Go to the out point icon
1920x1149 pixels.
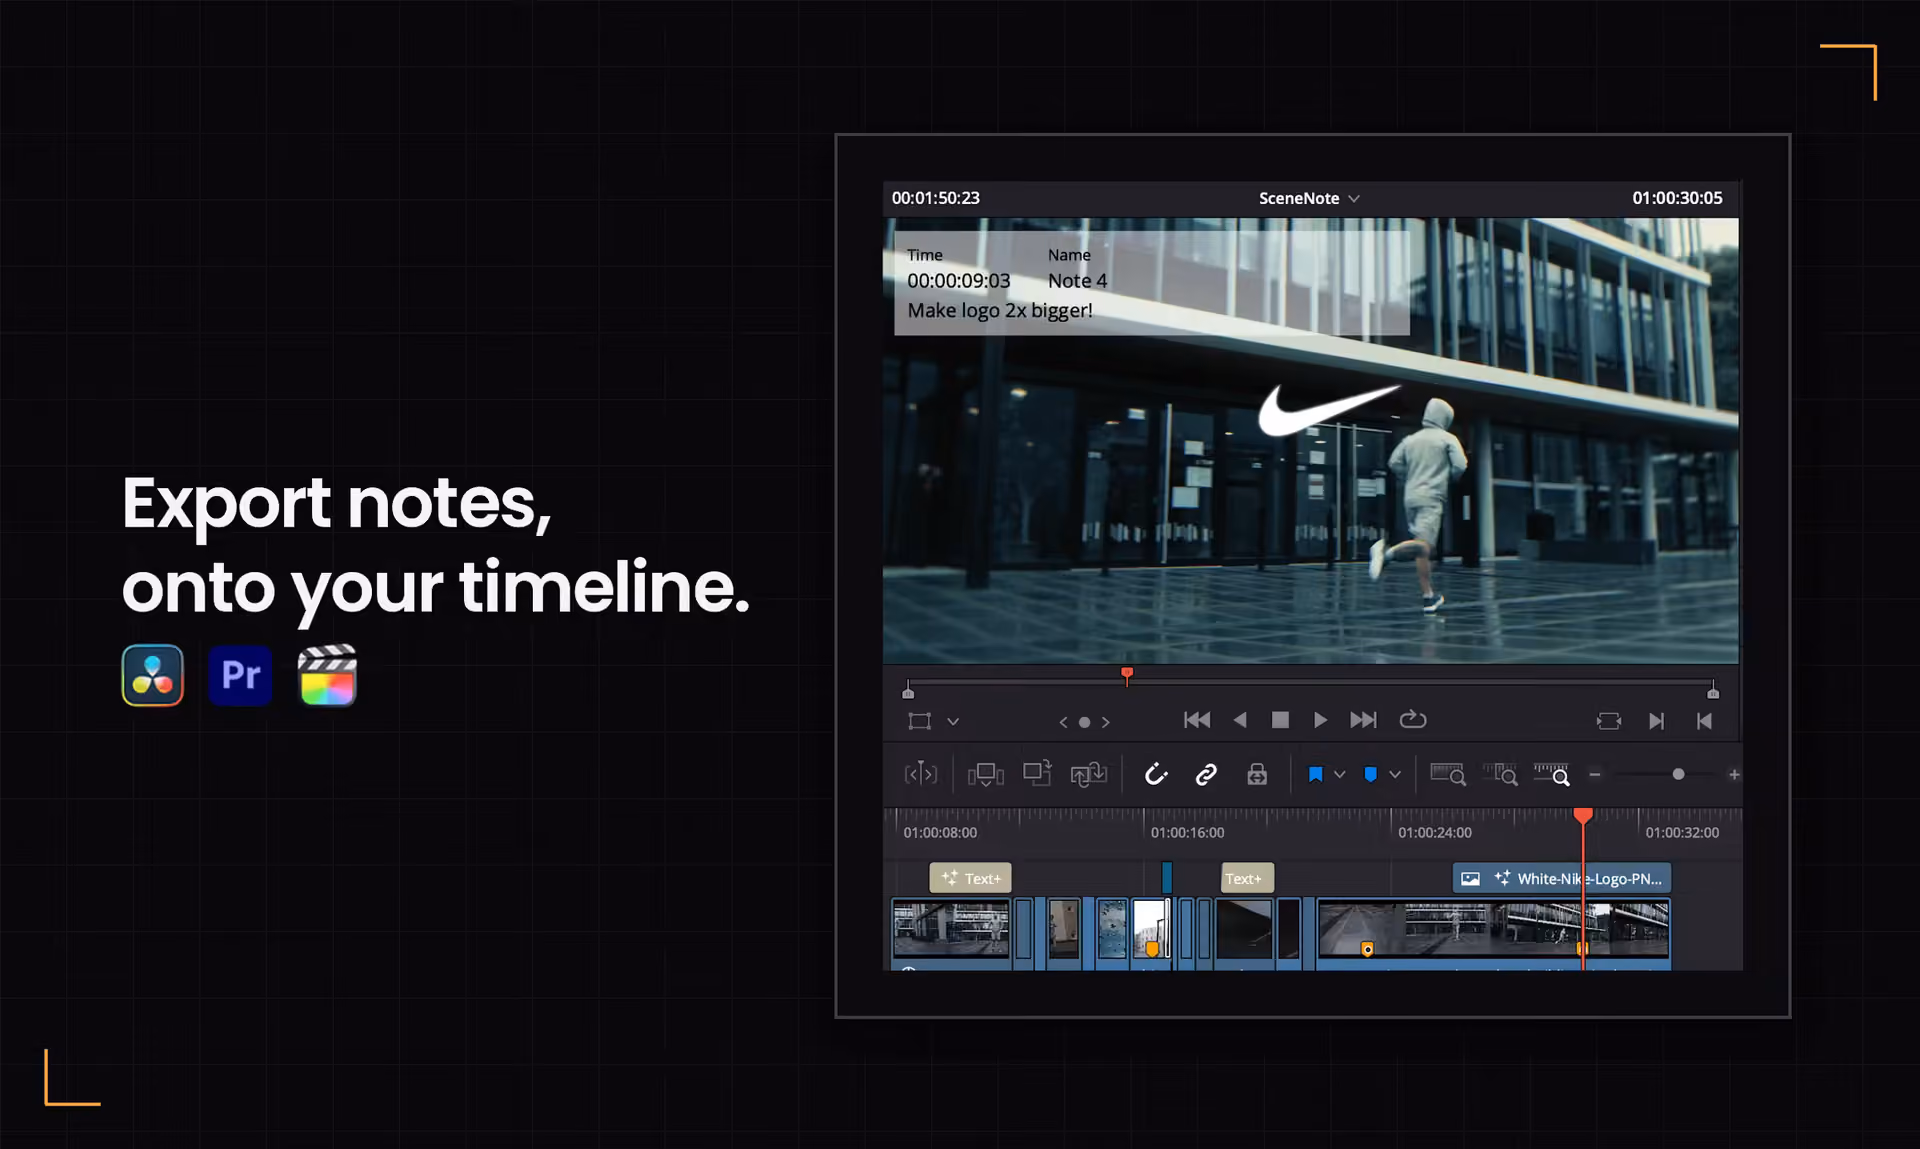point(1656,721)
